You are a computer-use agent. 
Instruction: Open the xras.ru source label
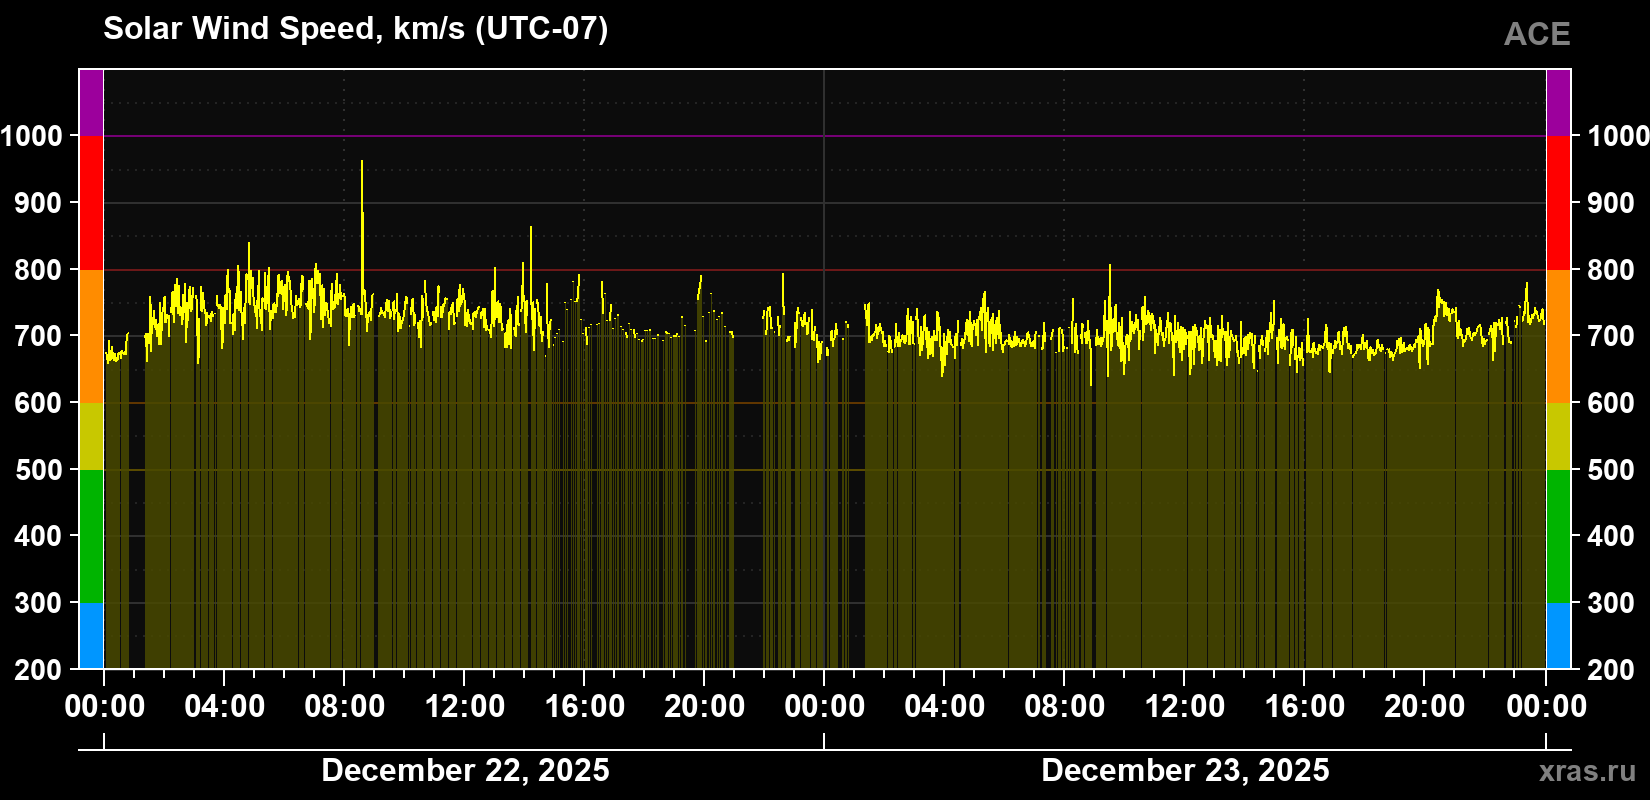(1587, 771)
